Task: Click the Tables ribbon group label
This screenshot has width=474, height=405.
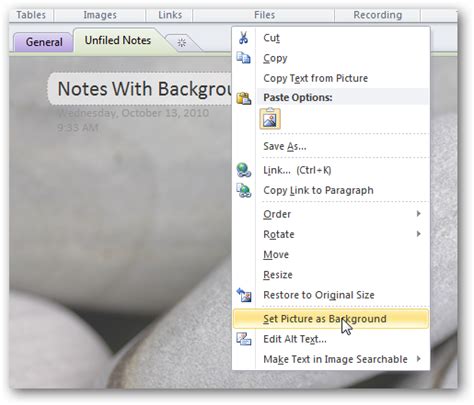Action: pos(31,15)
